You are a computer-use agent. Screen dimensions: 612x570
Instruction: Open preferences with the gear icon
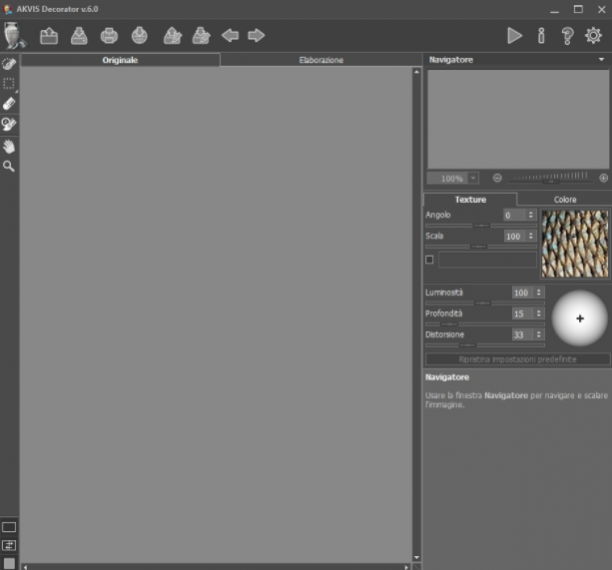pyautogui.click(x=593, y=36)
